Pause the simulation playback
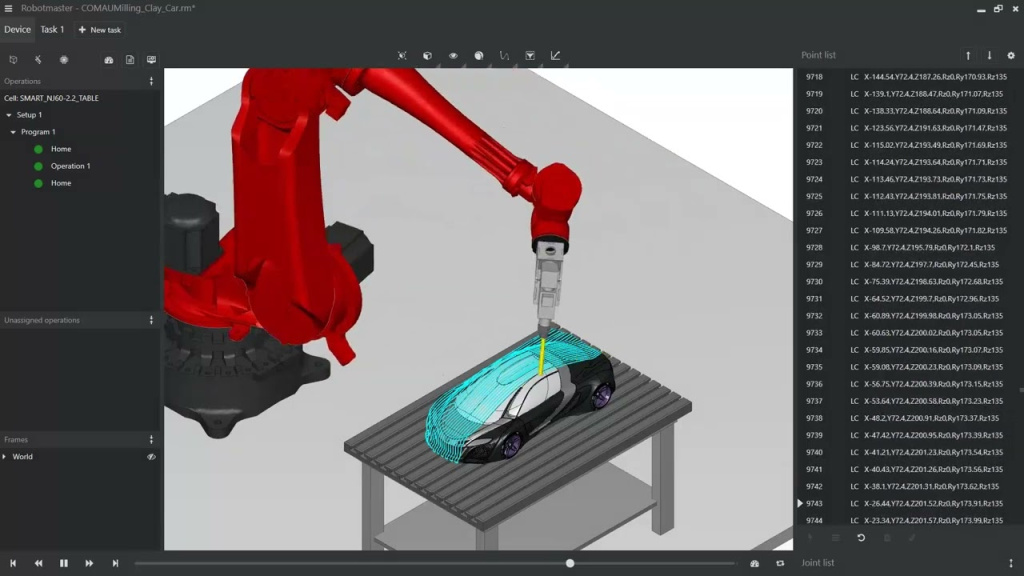 coord(64,563)
